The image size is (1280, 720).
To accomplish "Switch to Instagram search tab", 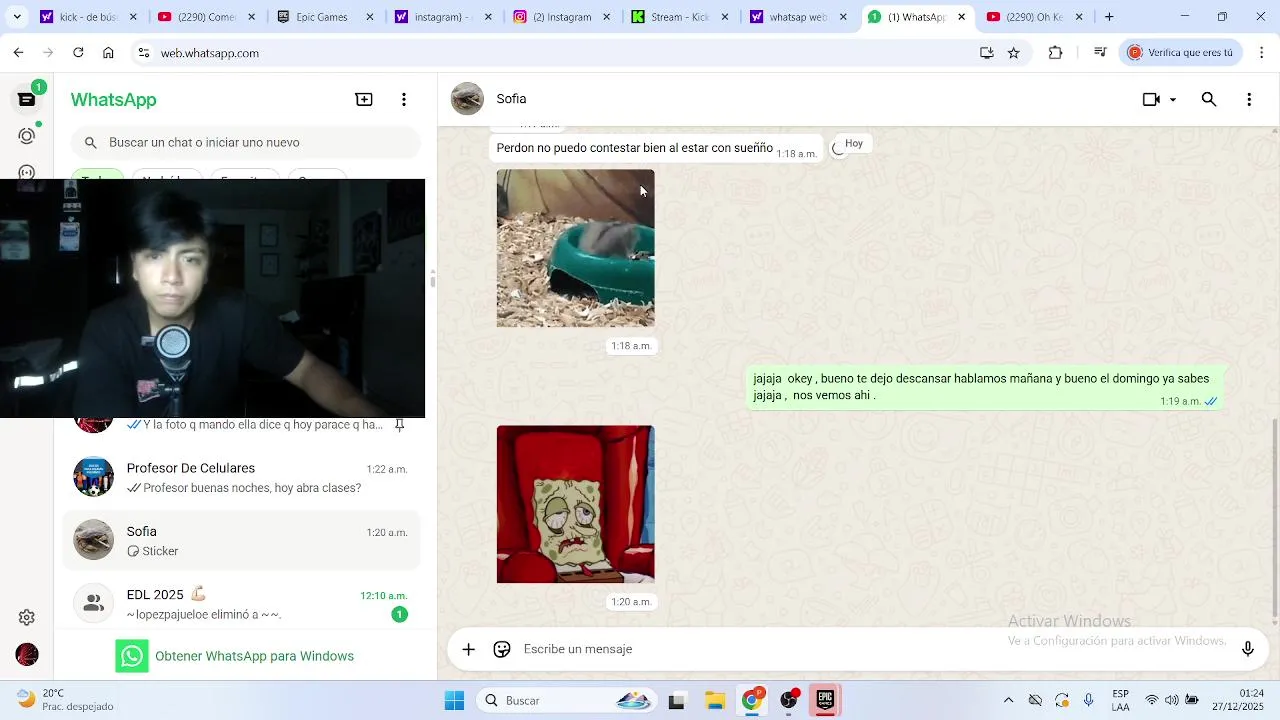I will point(444,17).
